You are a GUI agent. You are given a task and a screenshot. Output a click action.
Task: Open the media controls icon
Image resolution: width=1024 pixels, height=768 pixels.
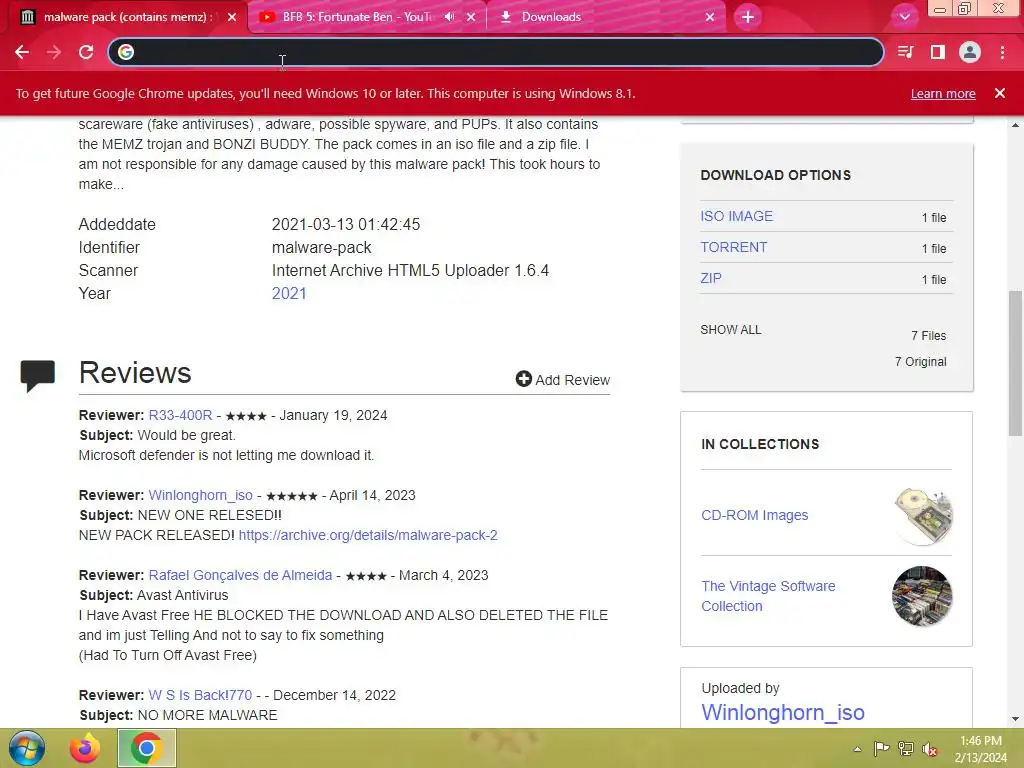click(905, 52)
